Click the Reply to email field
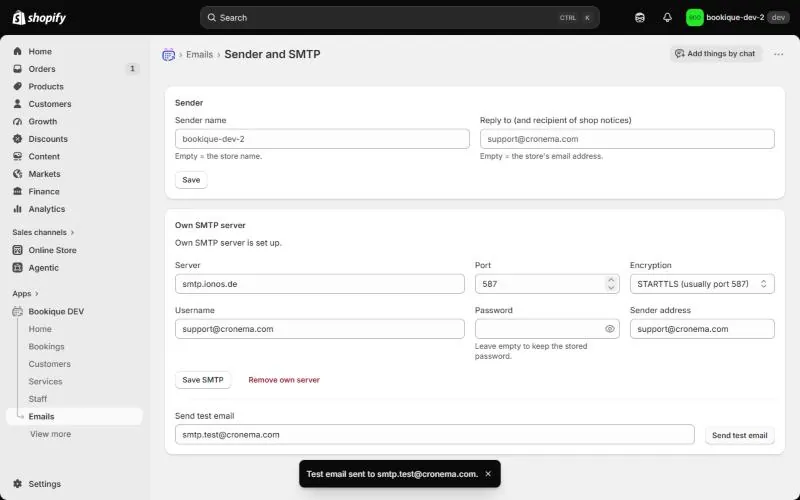Screen dimensions: 800x500 627,139
